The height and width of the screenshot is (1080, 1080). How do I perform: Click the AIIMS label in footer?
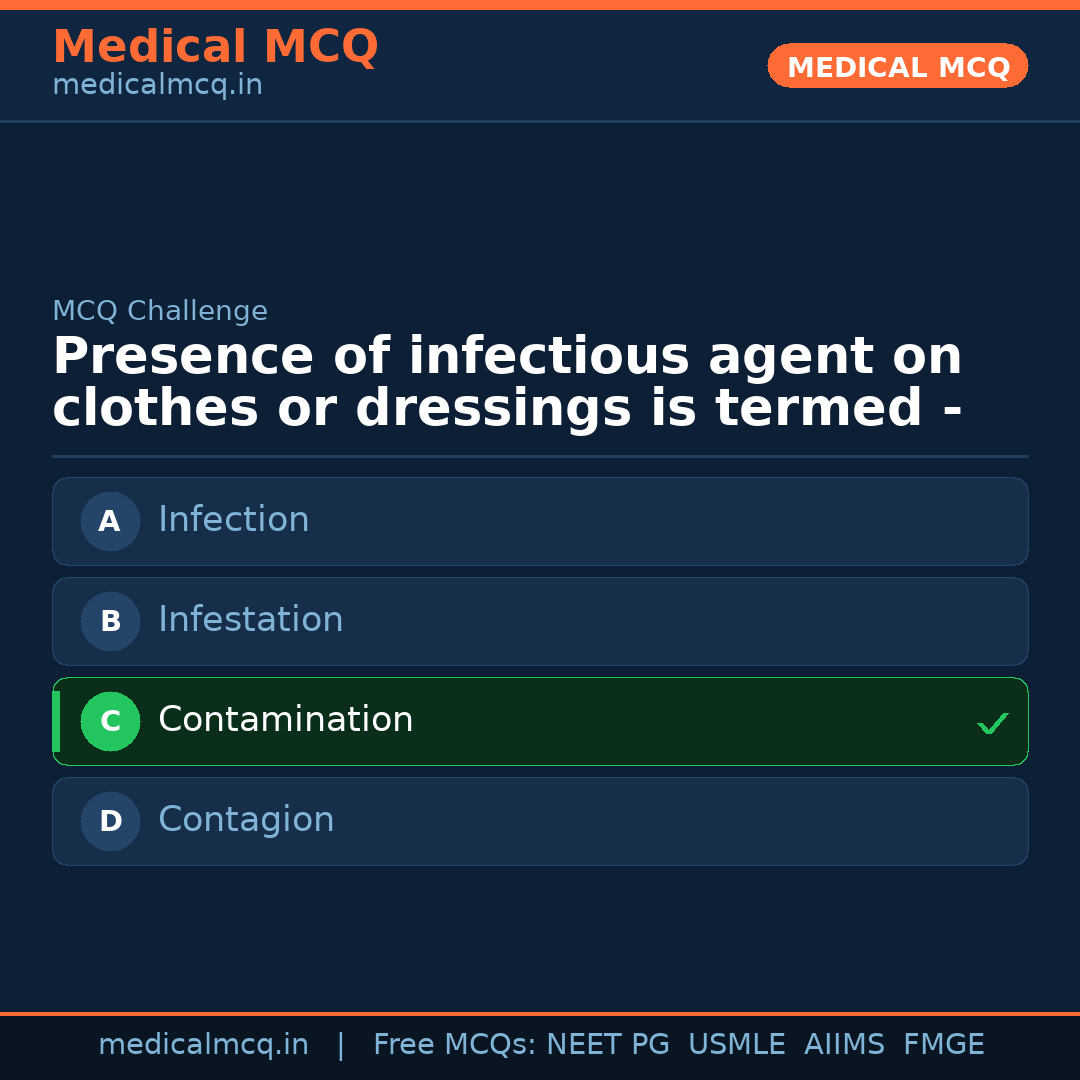(x=844, y=1045)
